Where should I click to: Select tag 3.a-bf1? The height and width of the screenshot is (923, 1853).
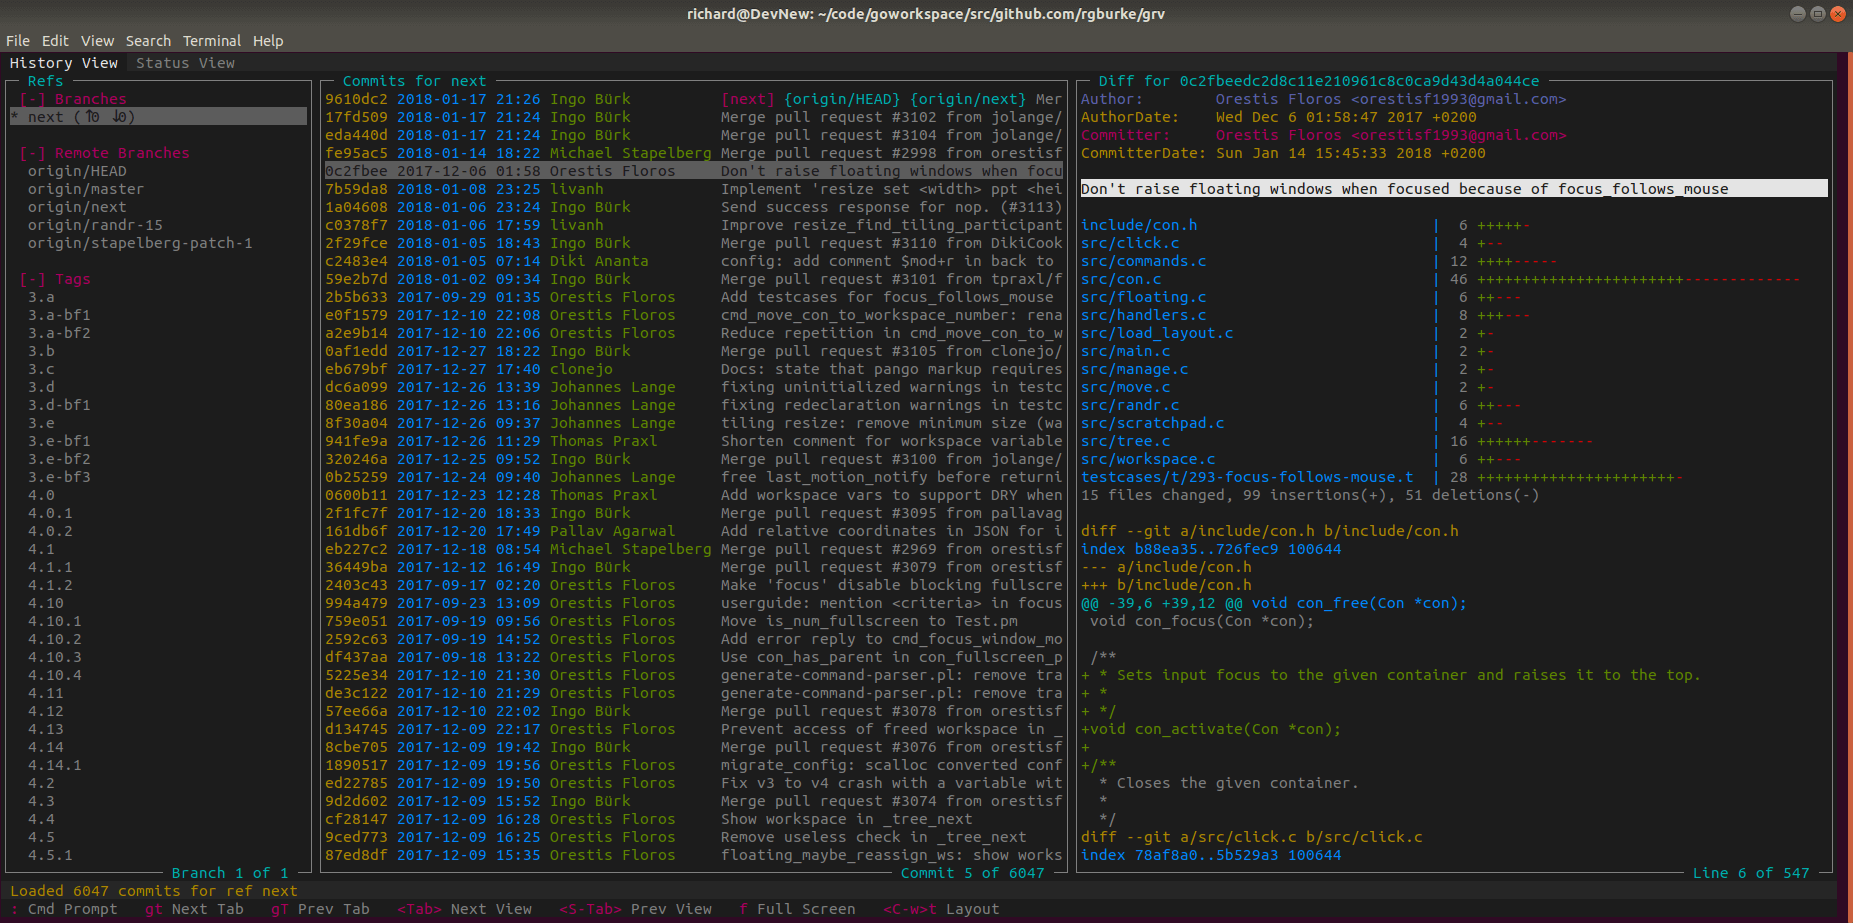(x=59, y=315)
